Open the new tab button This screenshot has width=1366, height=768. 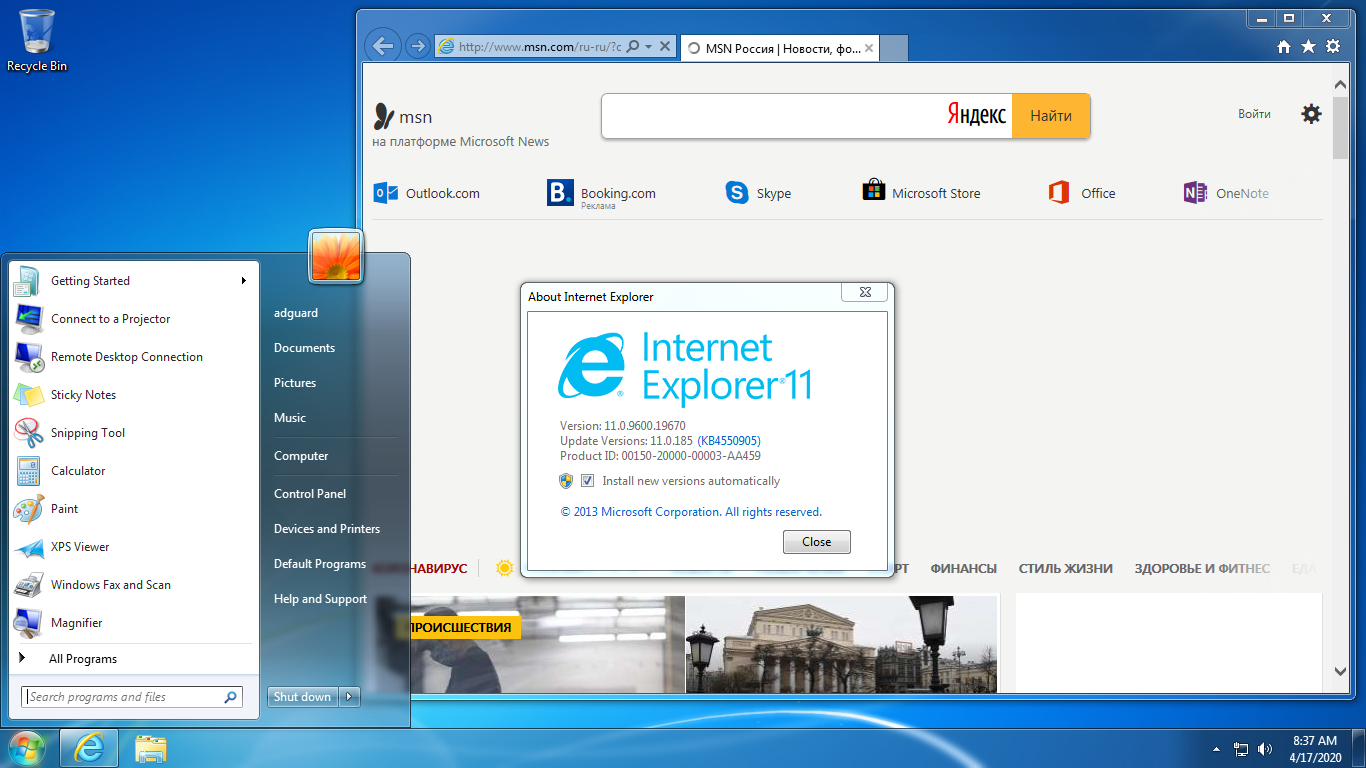[894, 47]
